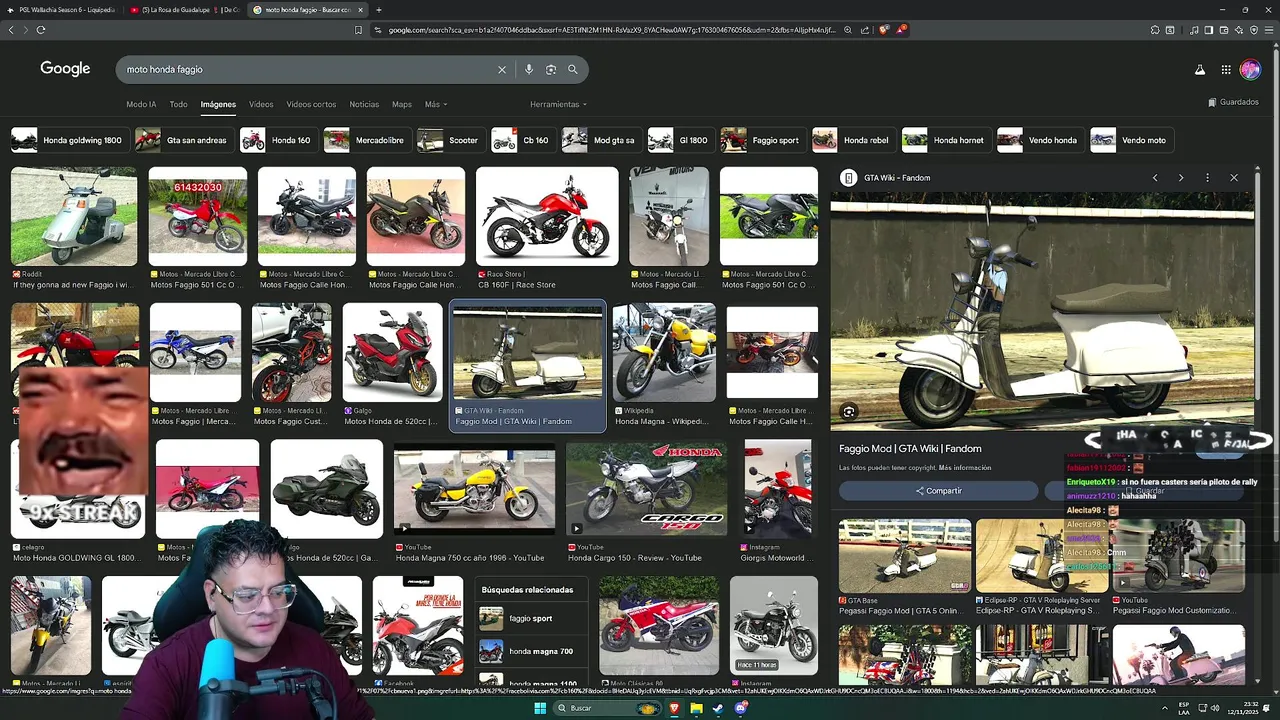Open Windows Start menu

(540, 708)
